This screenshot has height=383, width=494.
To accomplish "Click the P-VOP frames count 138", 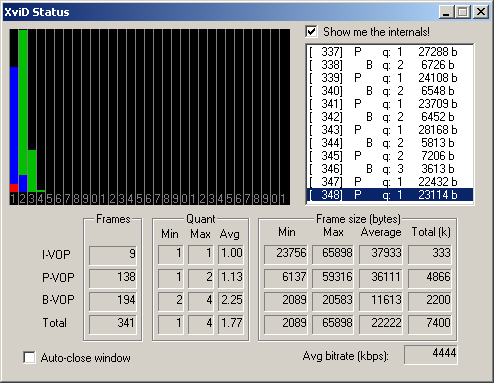I will coord(113,278).
